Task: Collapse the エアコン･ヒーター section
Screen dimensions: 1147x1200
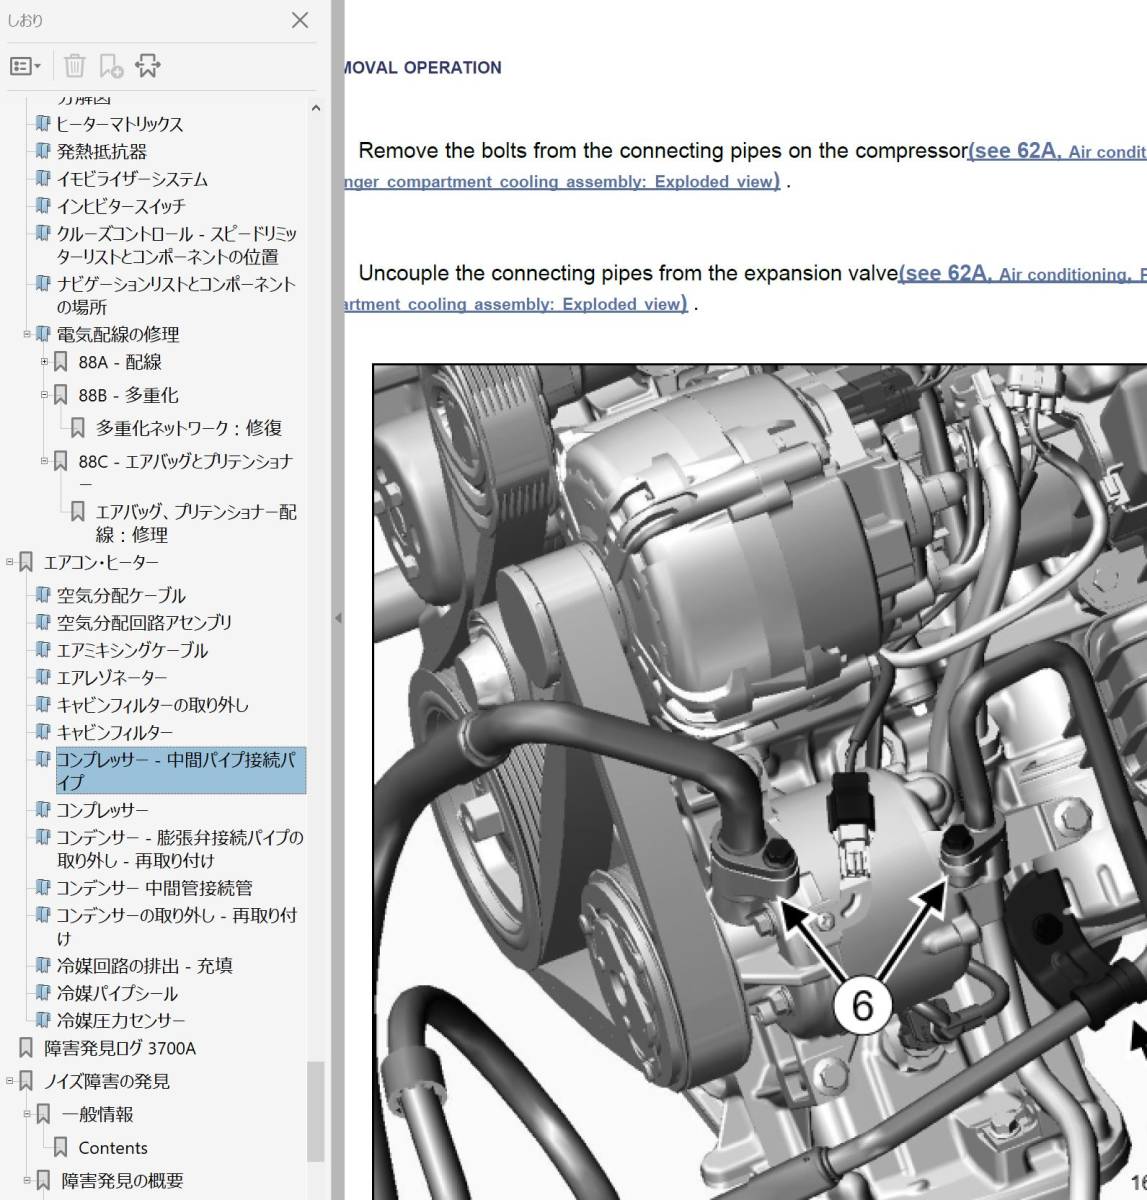Action: pyautogui.click(x=10, y=562)
